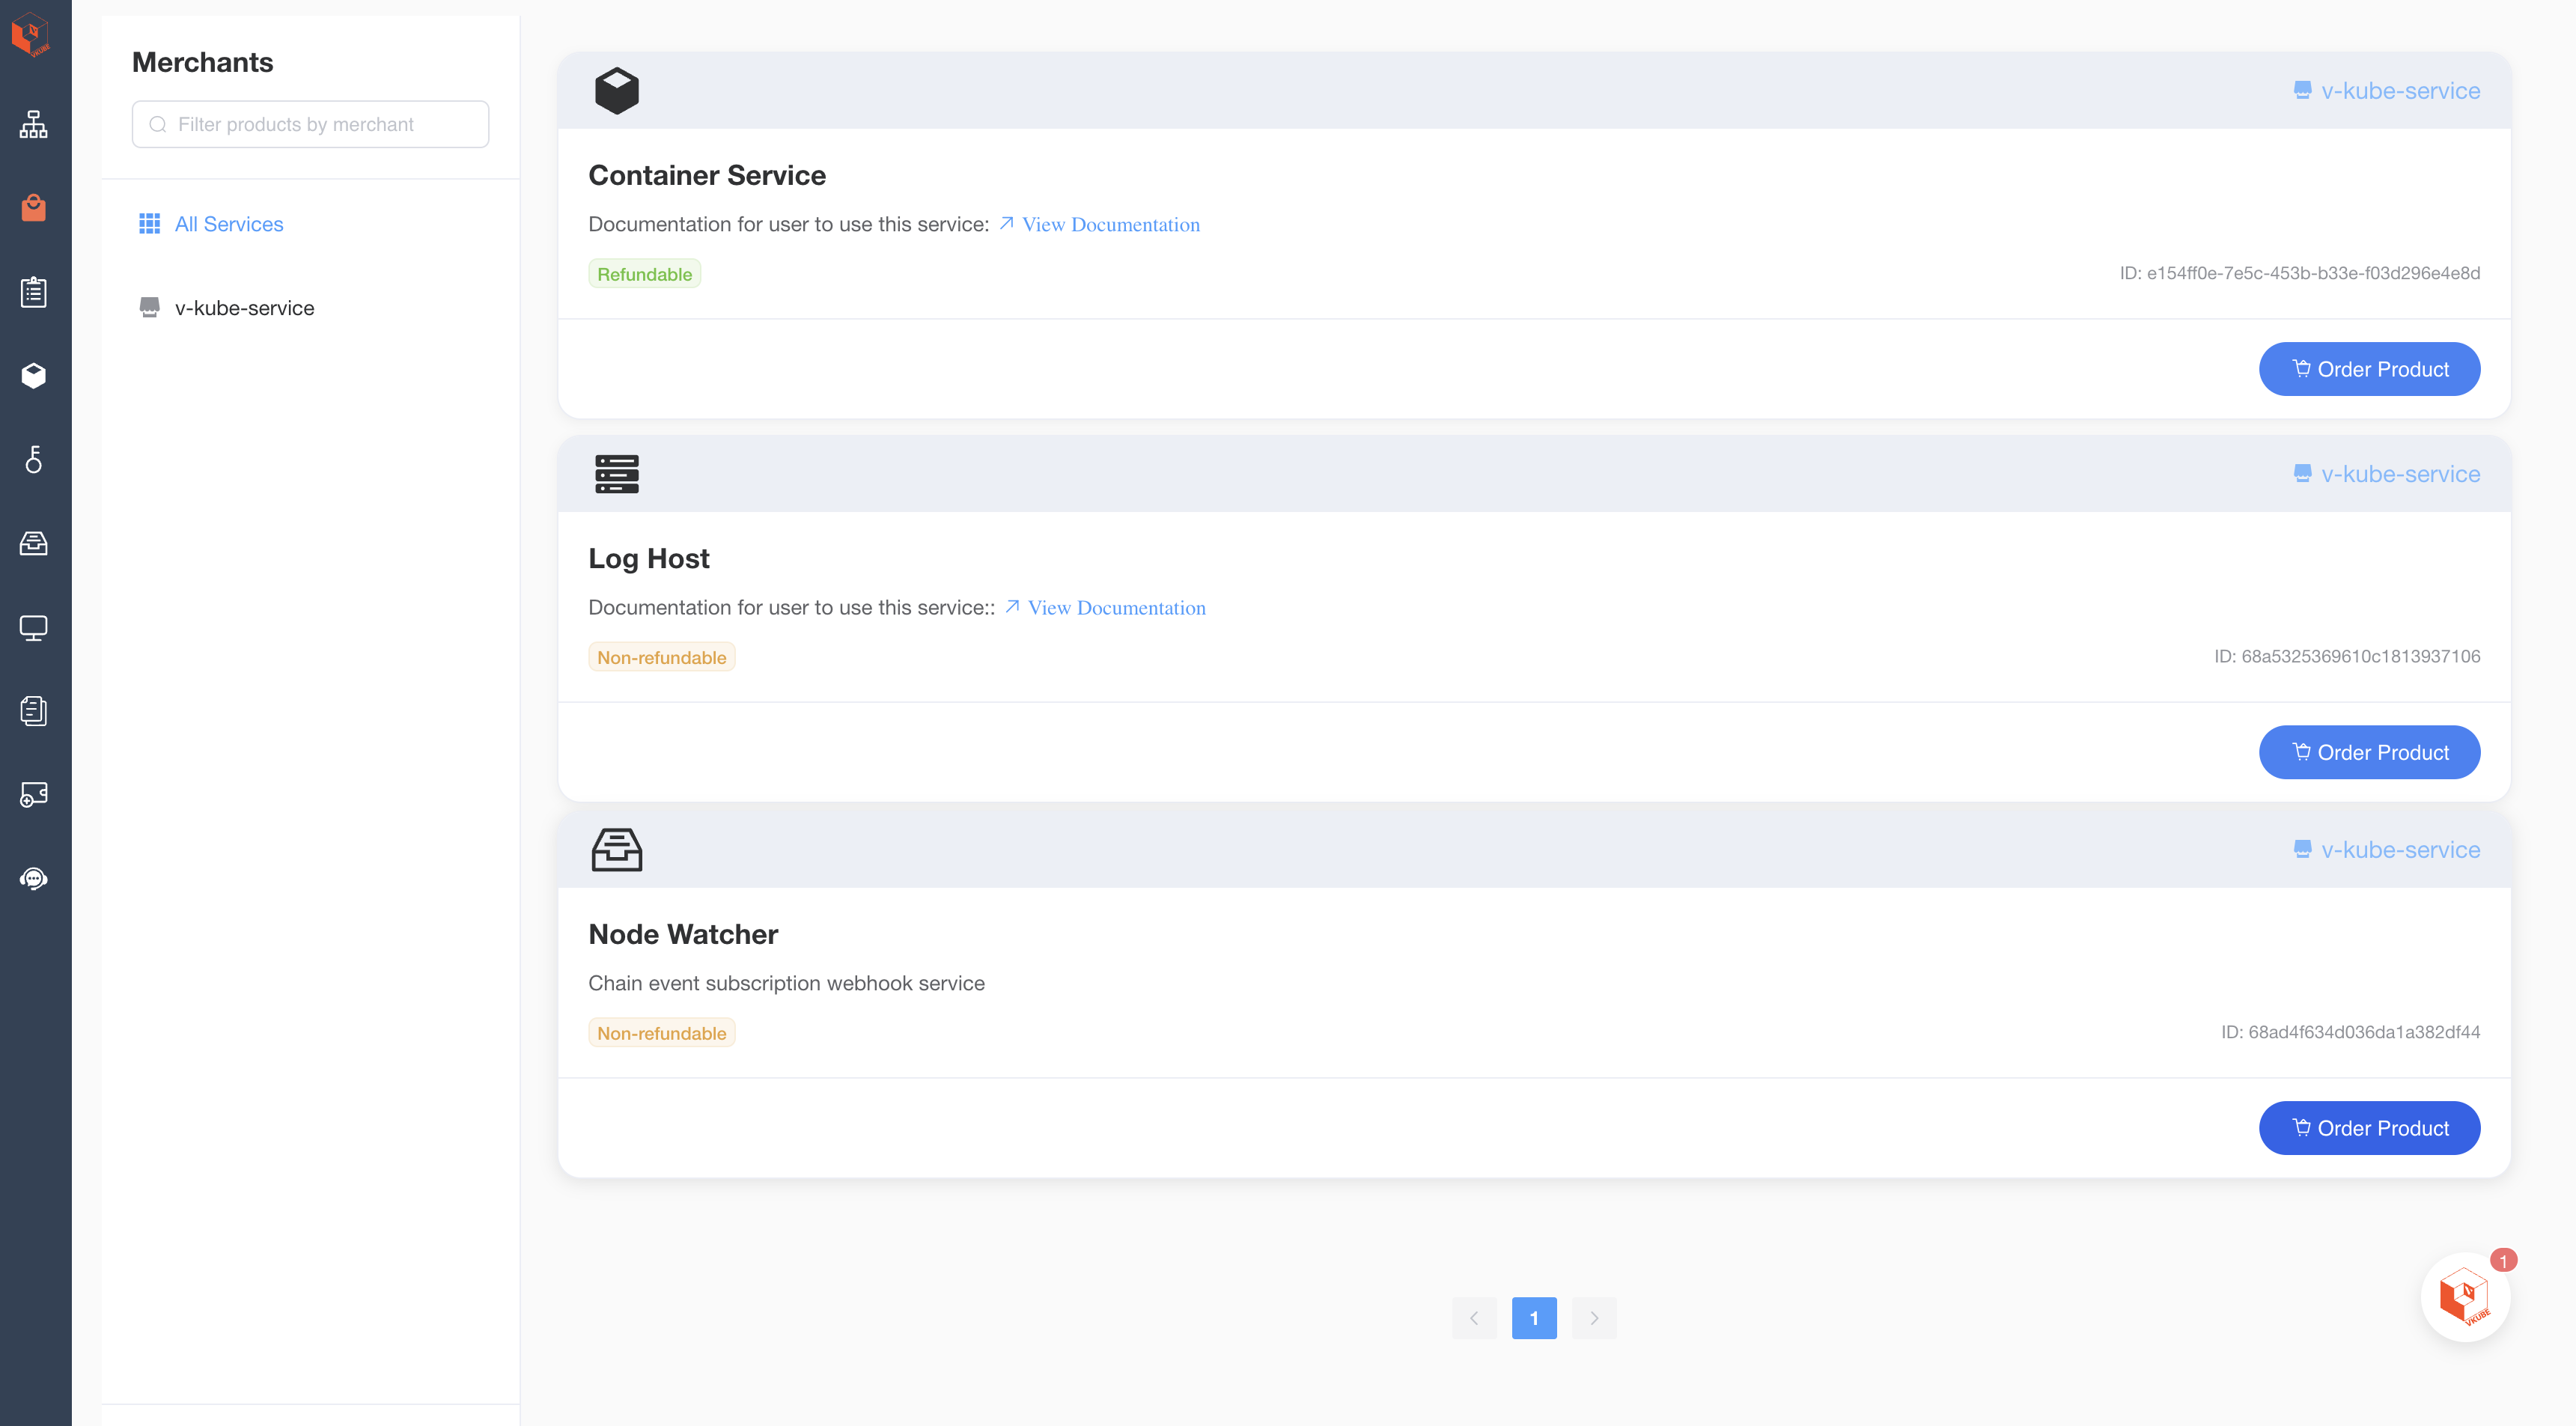Open the marketplace shopping bag icon
The height and width of the screenshot is (1426, 2576).
click(34, 208)
